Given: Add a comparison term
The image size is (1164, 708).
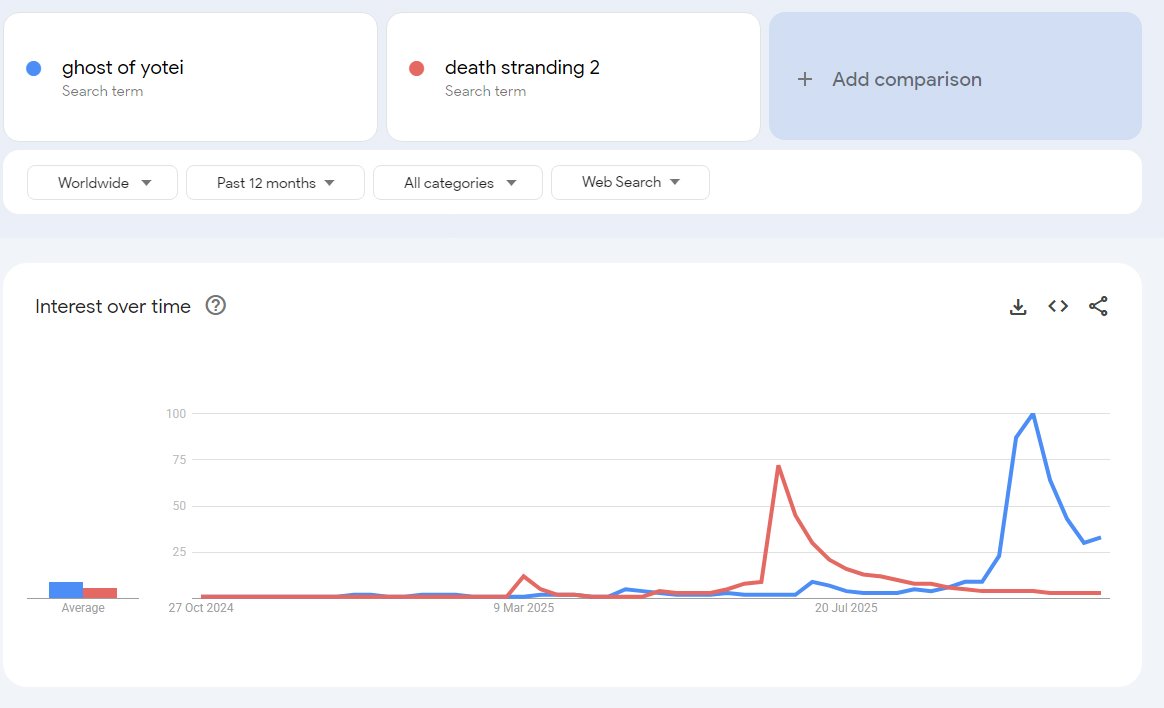Looking at the screenshot, I should (x=955, y=76).
